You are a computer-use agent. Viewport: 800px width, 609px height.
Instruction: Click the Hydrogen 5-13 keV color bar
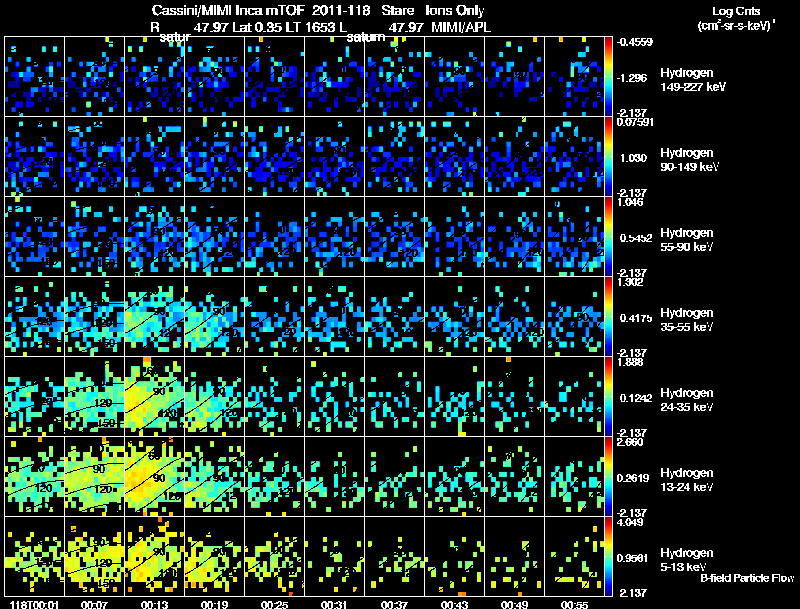click(608, 556)
